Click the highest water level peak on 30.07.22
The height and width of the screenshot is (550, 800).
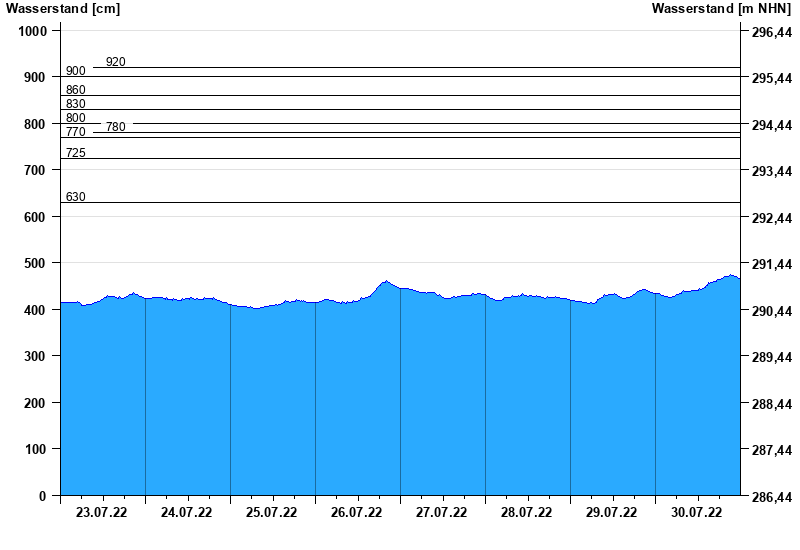pyautogui.click(x=731, y=276)
